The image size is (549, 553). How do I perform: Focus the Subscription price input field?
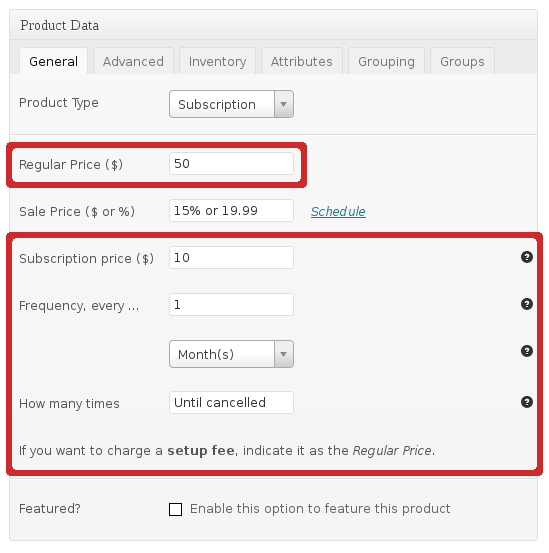pos(231,257)
